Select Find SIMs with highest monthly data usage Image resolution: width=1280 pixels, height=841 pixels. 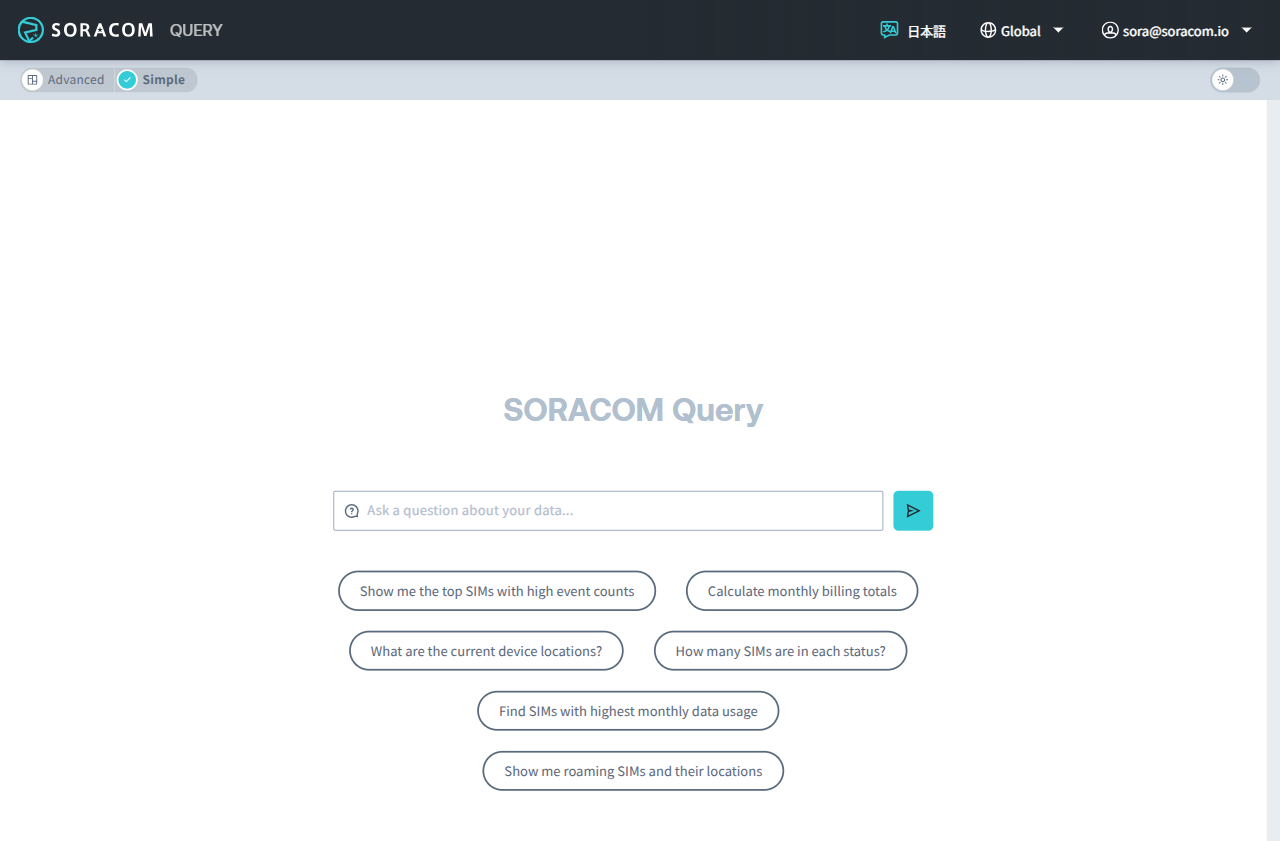pyautogui.click(x=627, y=710)
